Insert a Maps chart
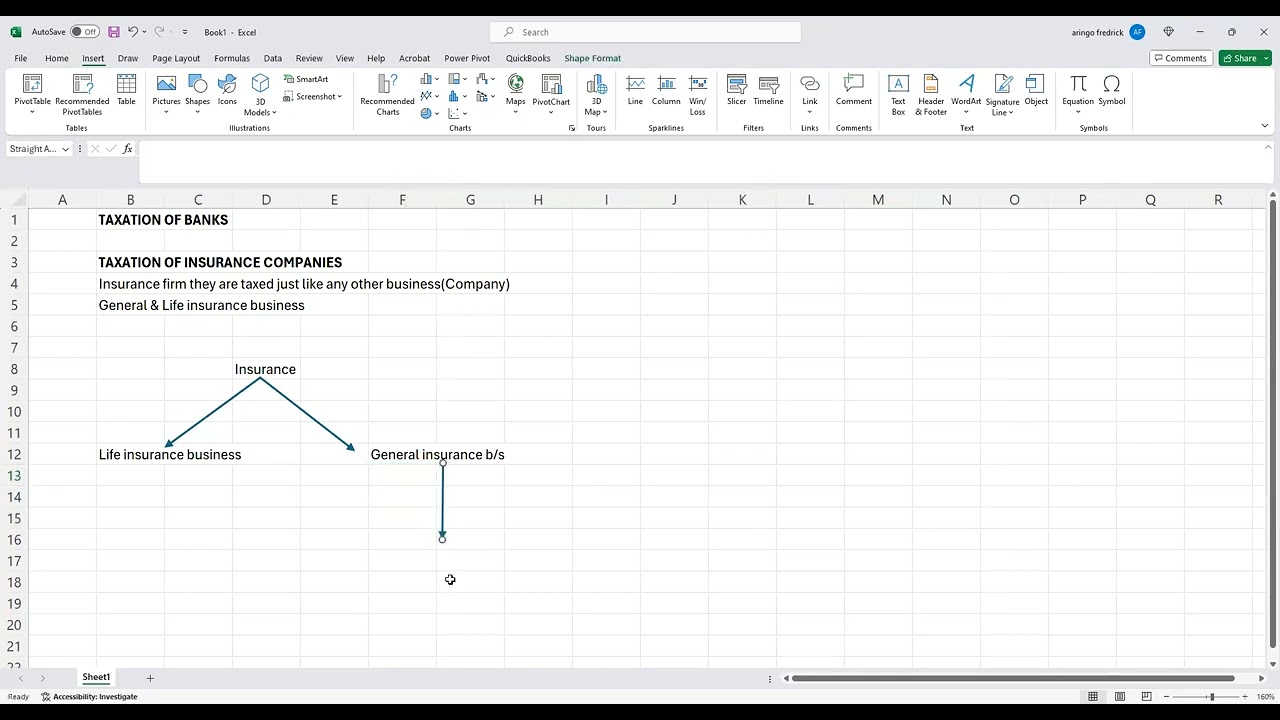Screen dimensions: 1280x720 [x=515, y=94]
